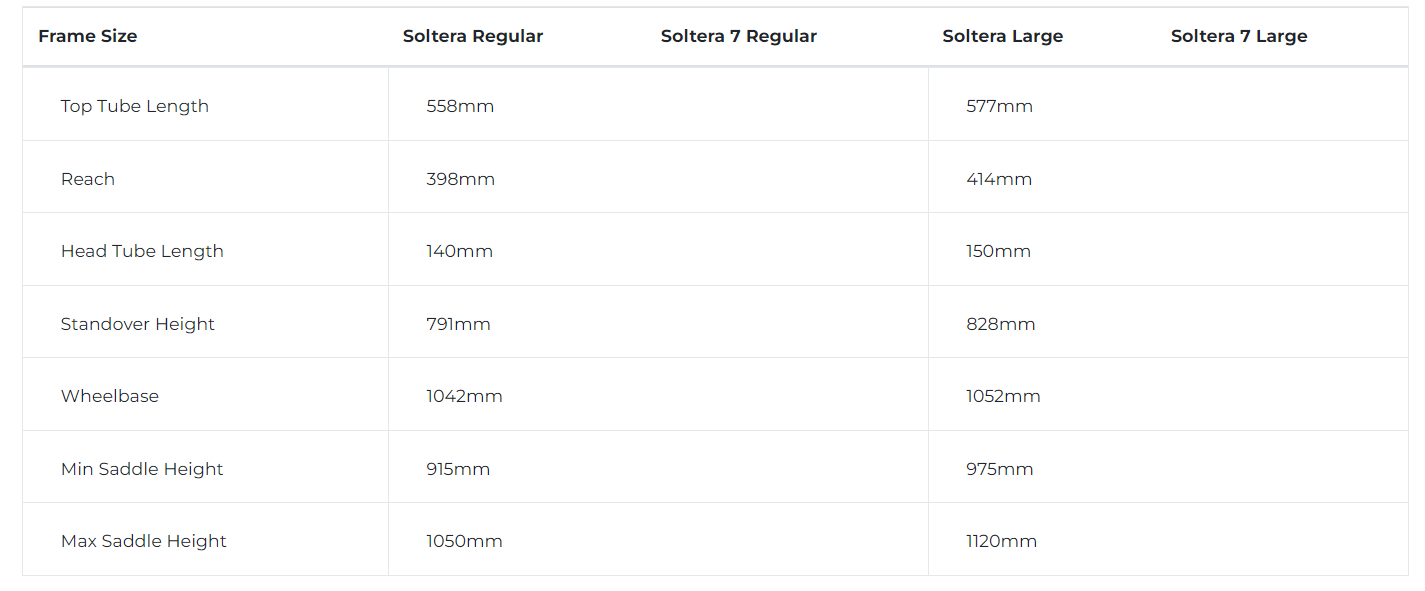Click the 1120mm max saddle value
The height and width of the screenshot is (591, 1425).
pyautogui.click(x=1002, y=541)
